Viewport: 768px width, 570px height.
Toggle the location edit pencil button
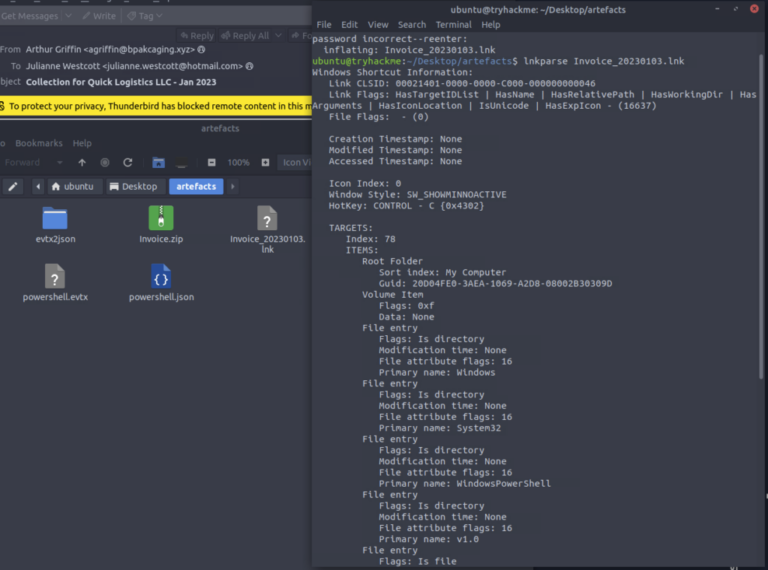click(x=12, y=186)
